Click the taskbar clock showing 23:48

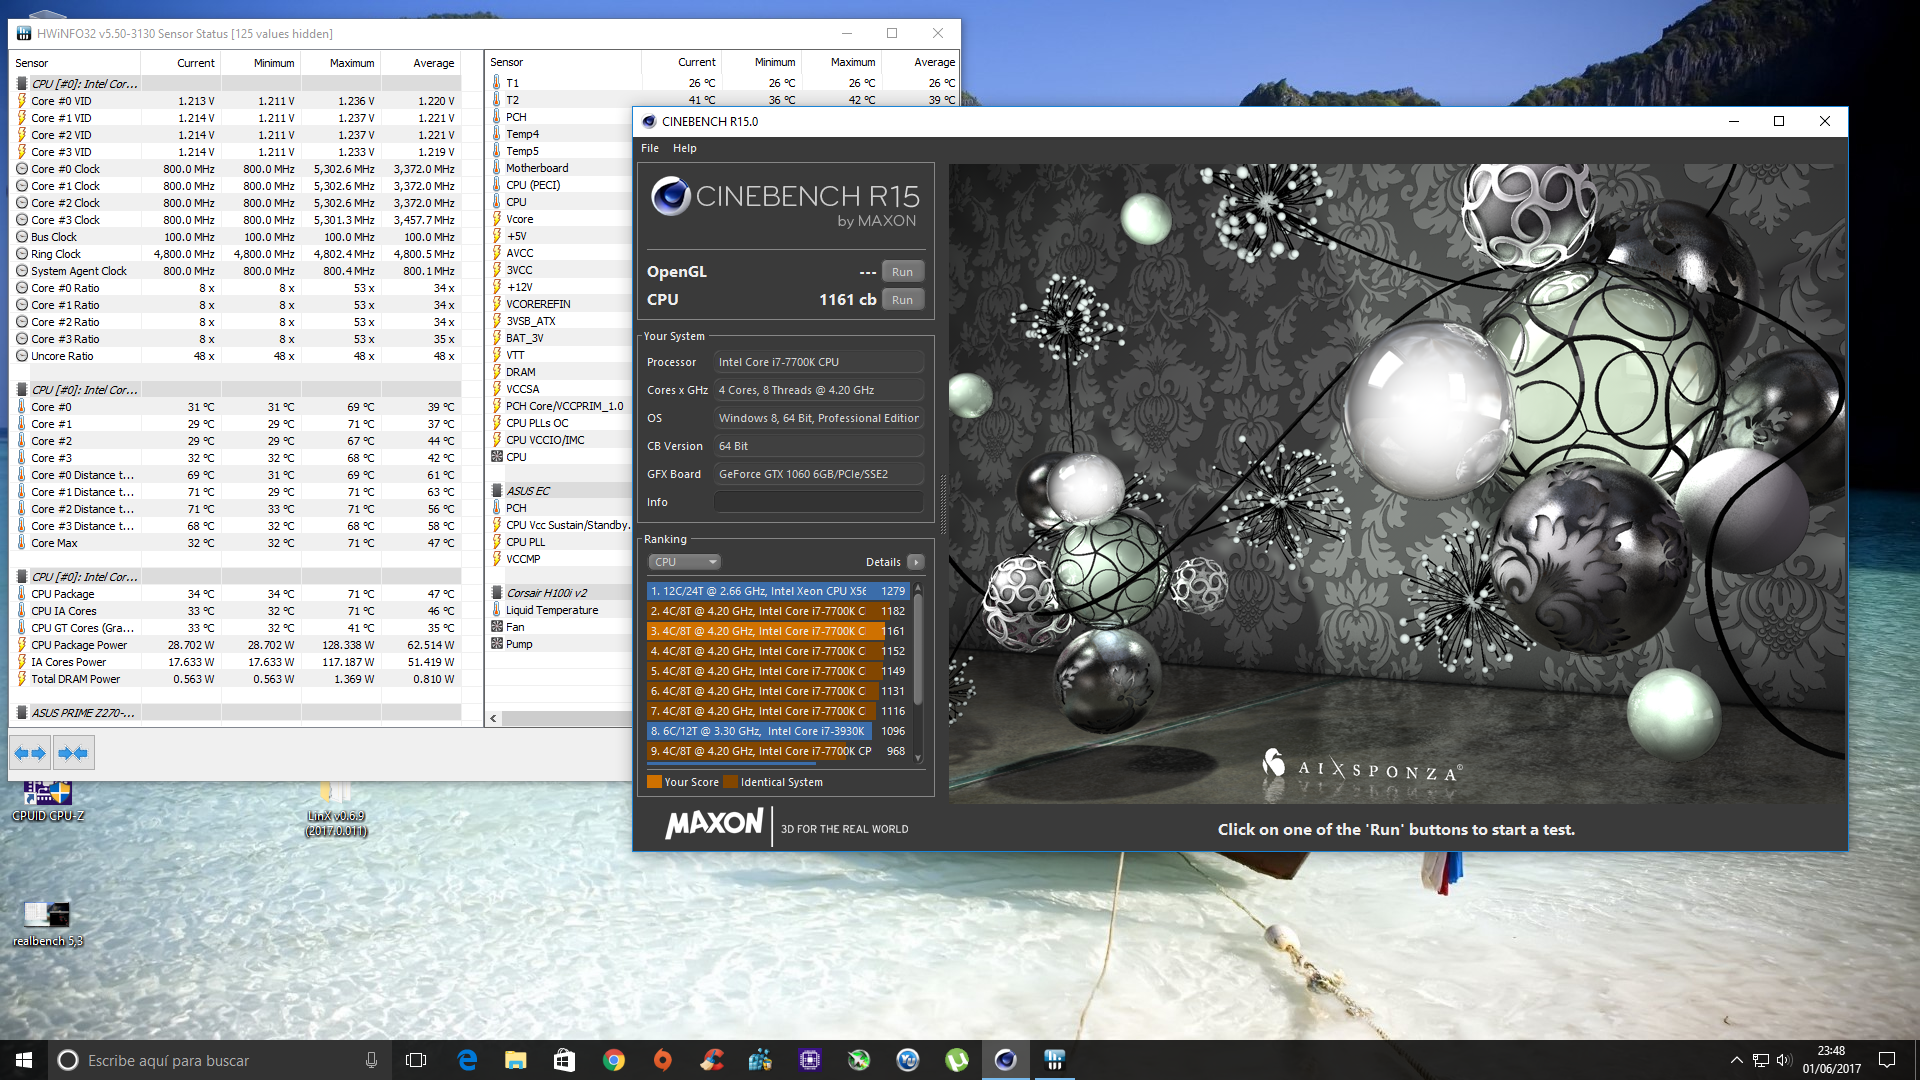coord(1832,1060)
